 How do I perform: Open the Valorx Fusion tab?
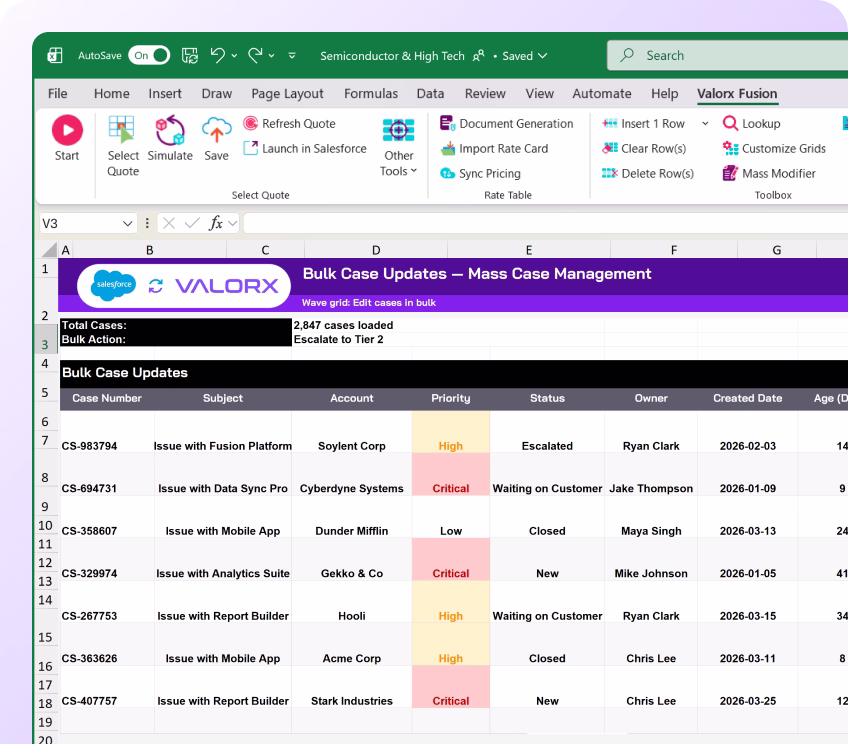click(737, 94)
